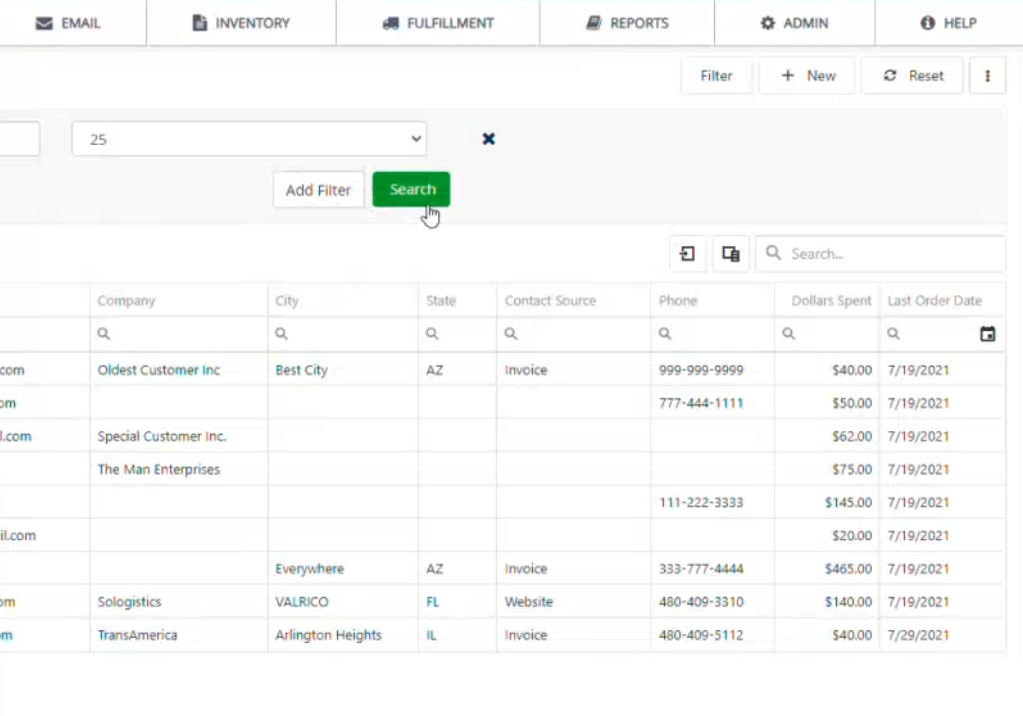Image resolution: width=1023 pixels, height=716 pixels.
Task: Open the column chooser icon
Action: pos(731,254)
